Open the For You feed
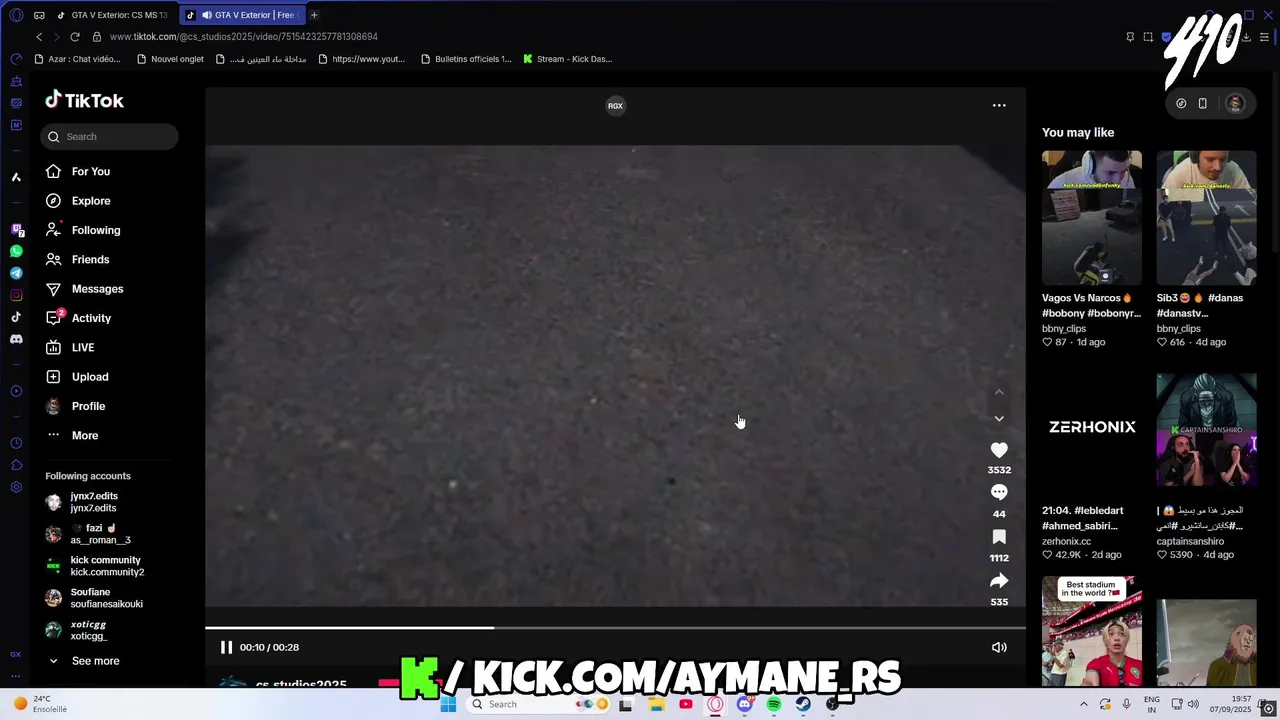Image resolution: width=1280 pixels, height=720 pixels. tap(78, 172)
